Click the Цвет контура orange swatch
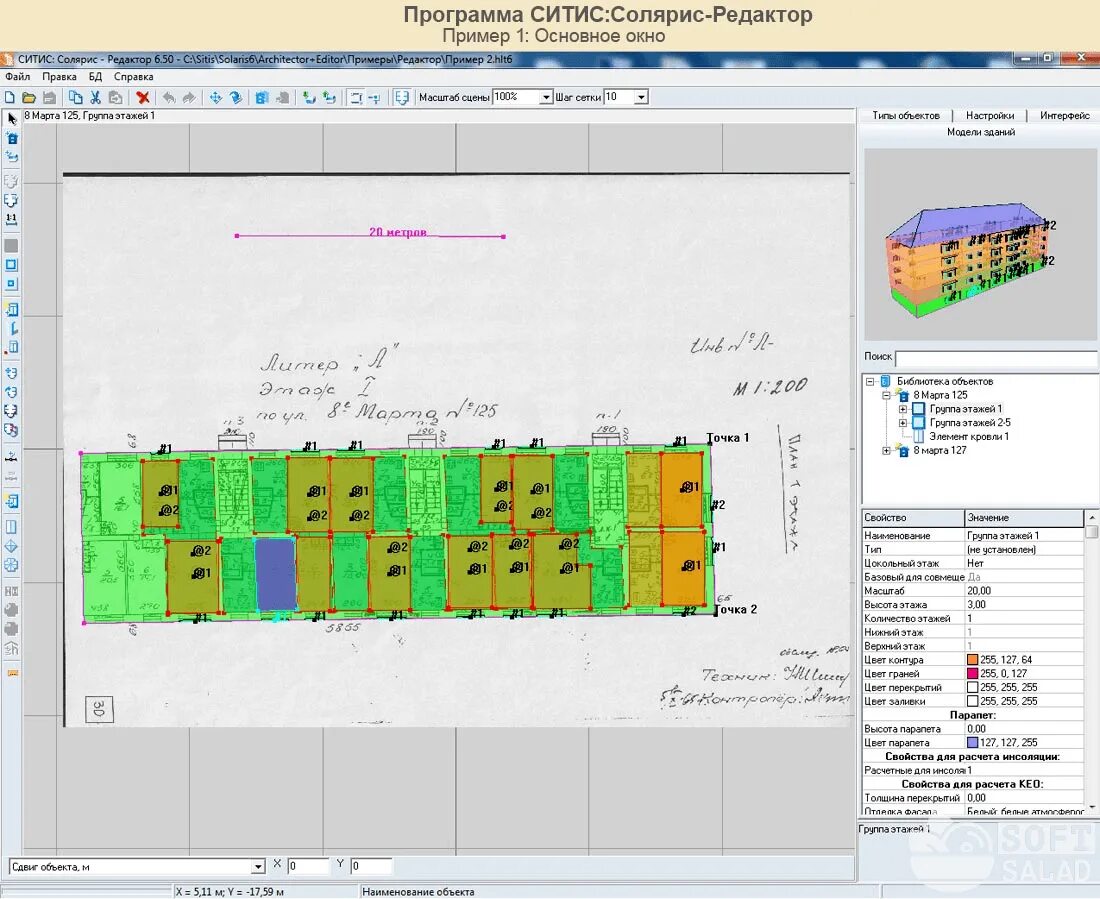Image resolution: width=1100 pixels, height=899 pixels. tap(972, 660)
